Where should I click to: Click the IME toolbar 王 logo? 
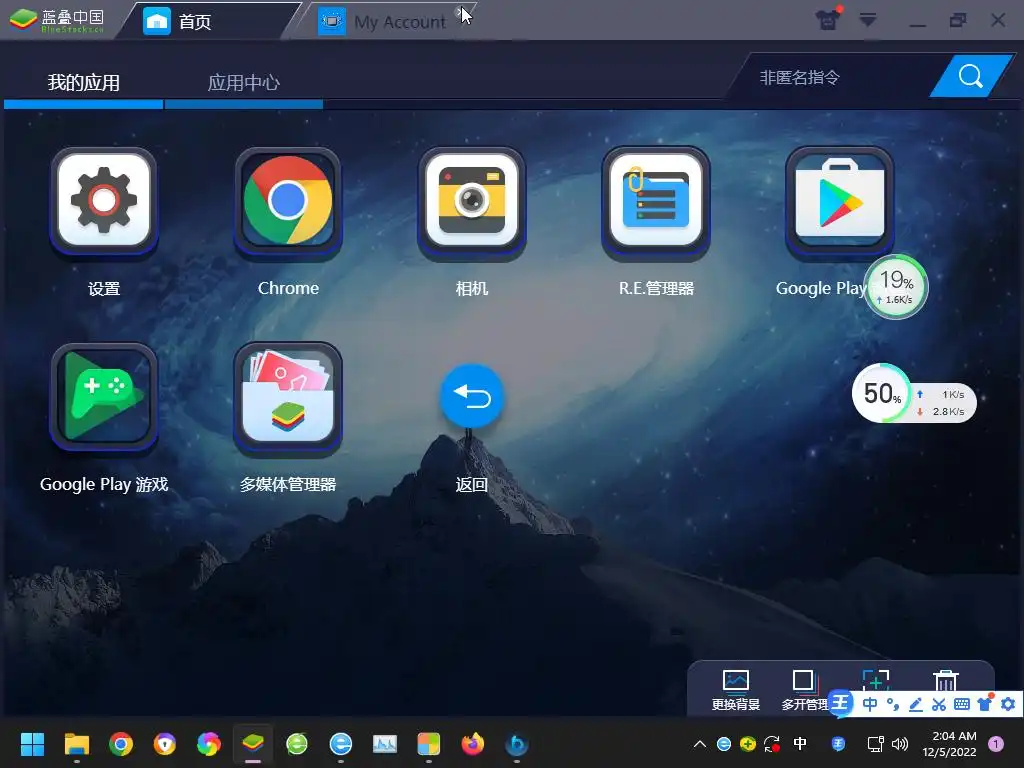point(841,704)
